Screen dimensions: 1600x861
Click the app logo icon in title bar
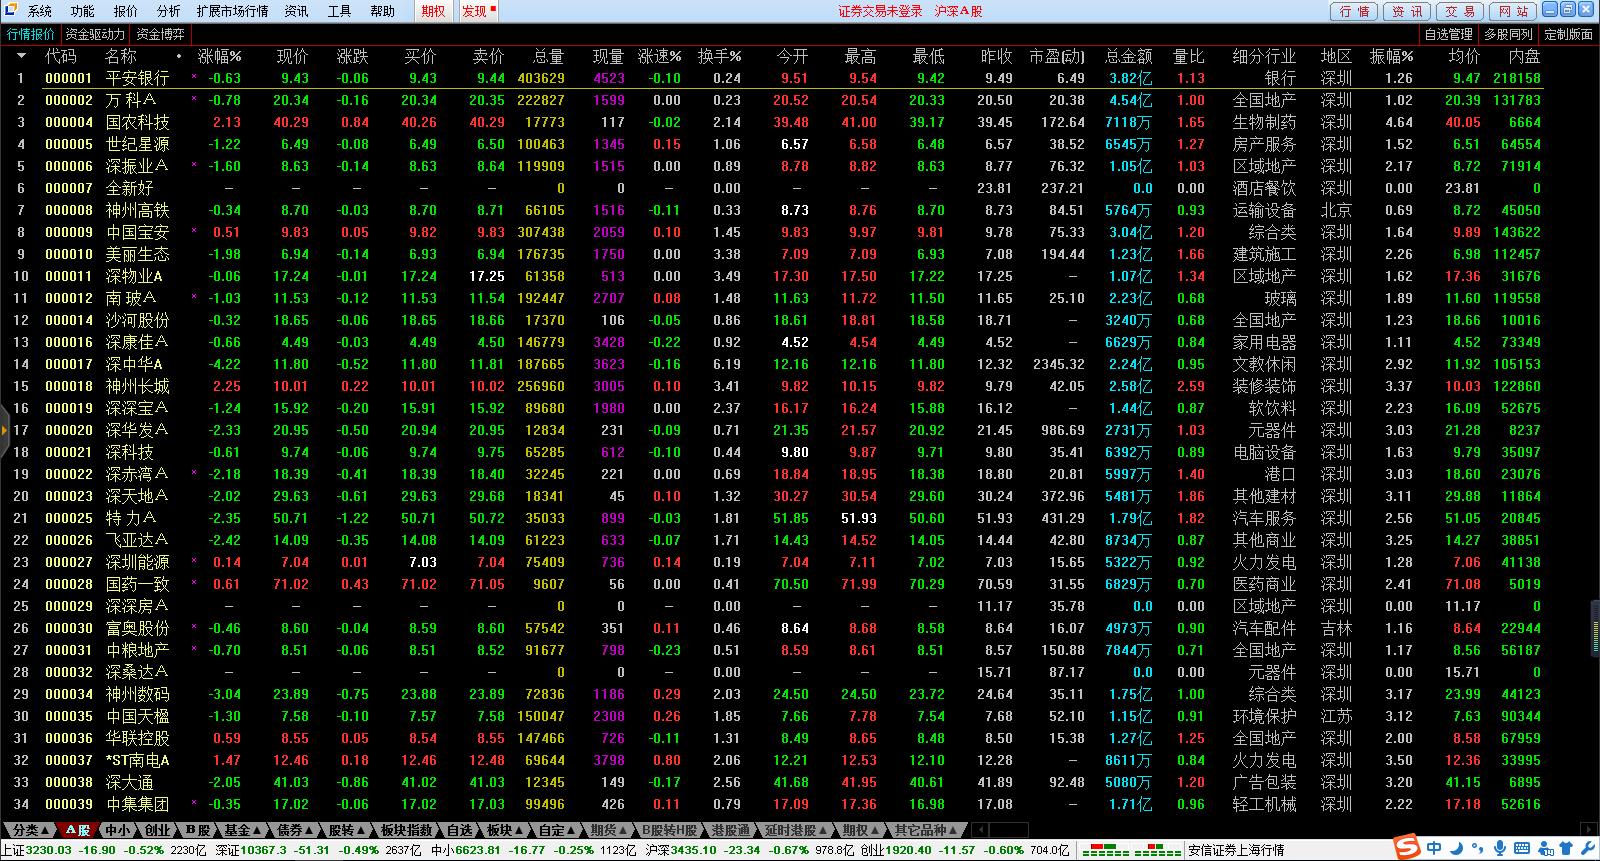click(10, 11)
